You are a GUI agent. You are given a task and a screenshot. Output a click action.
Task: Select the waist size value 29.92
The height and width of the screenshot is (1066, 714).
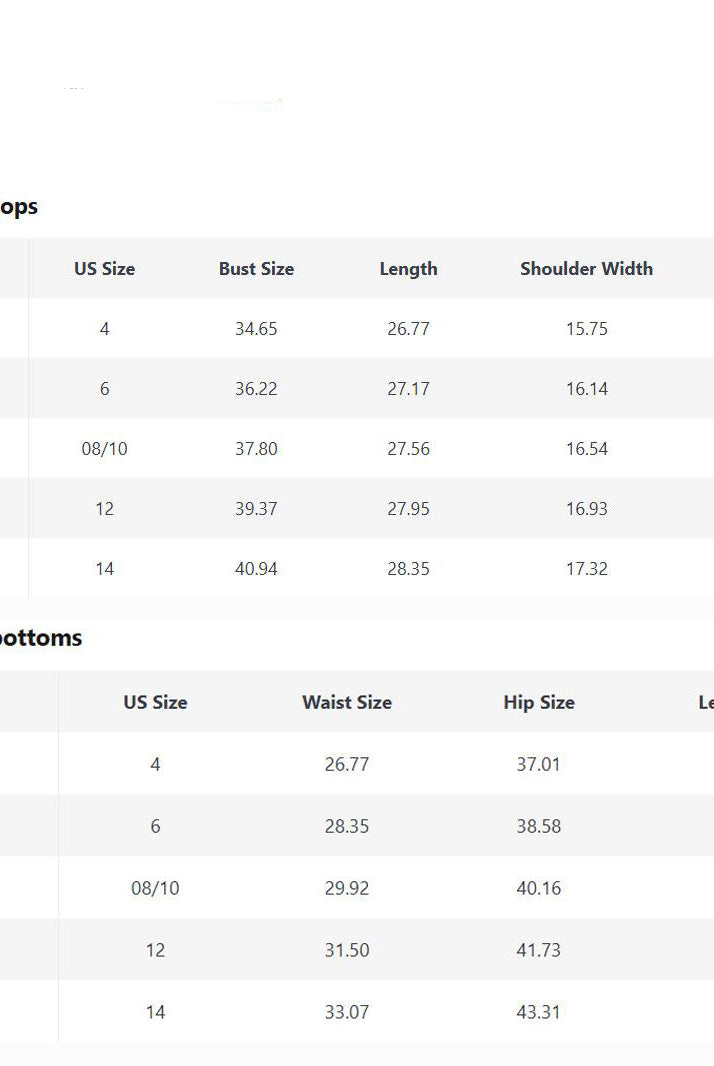click(x=347, y=888)
